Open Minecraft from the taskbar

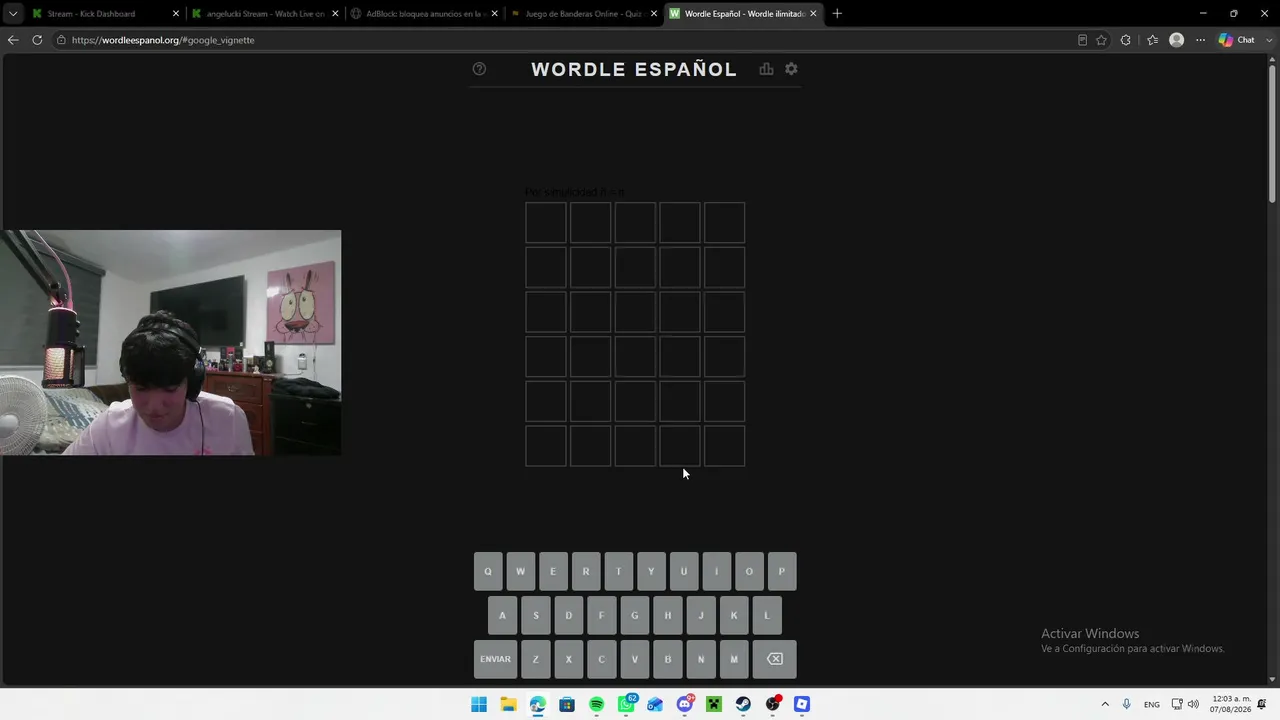714,704
